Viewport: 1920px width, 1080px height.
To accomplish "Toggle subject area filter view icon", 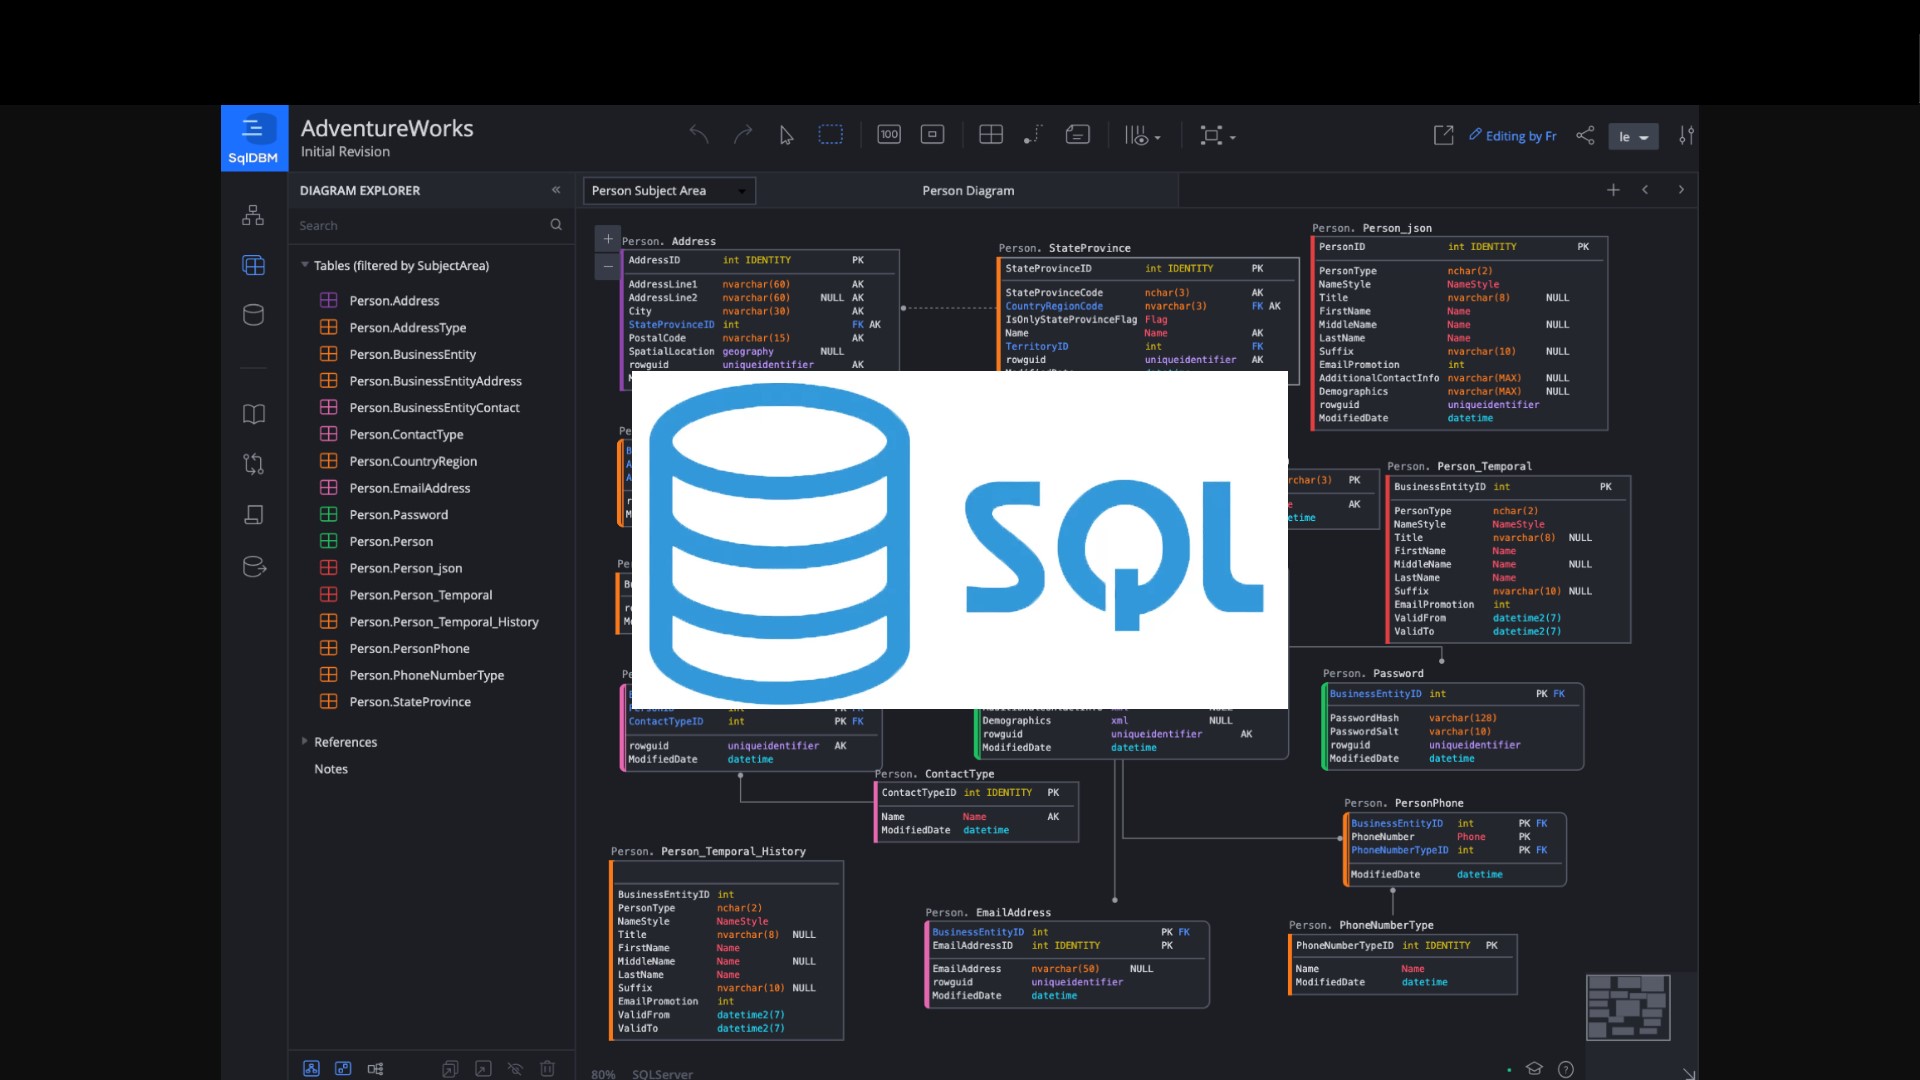I will click(312, 1068).
